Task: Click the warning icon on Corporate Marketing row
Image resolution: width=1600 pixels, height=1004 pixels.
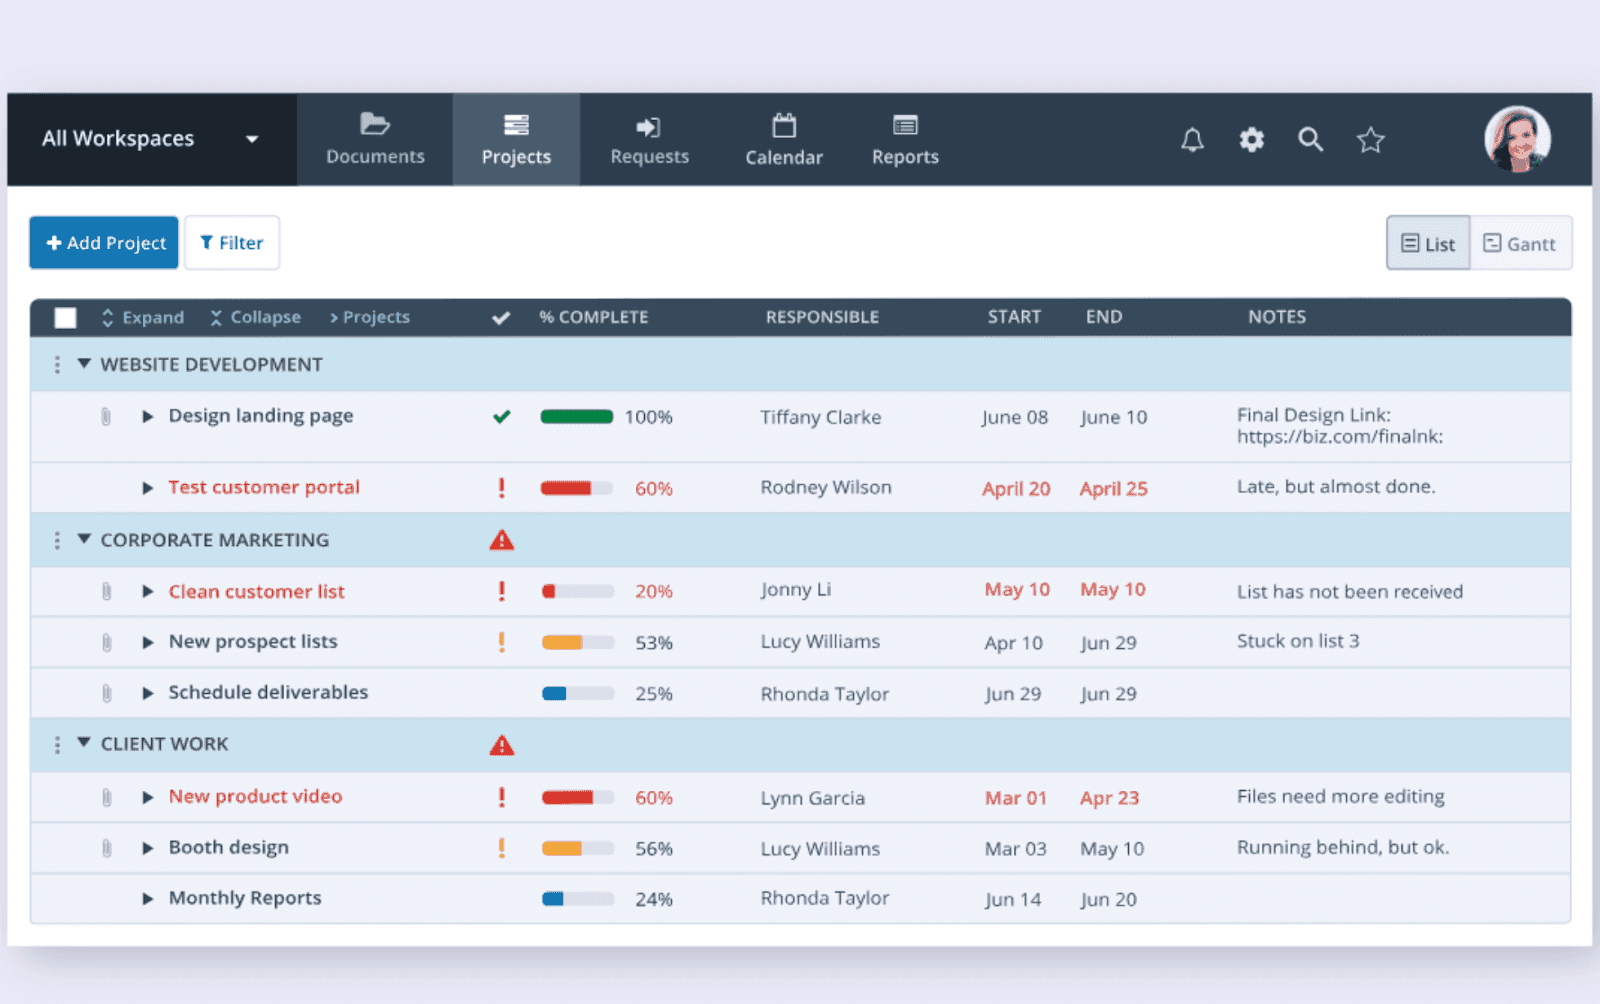Action: click(x=502, y=540)
